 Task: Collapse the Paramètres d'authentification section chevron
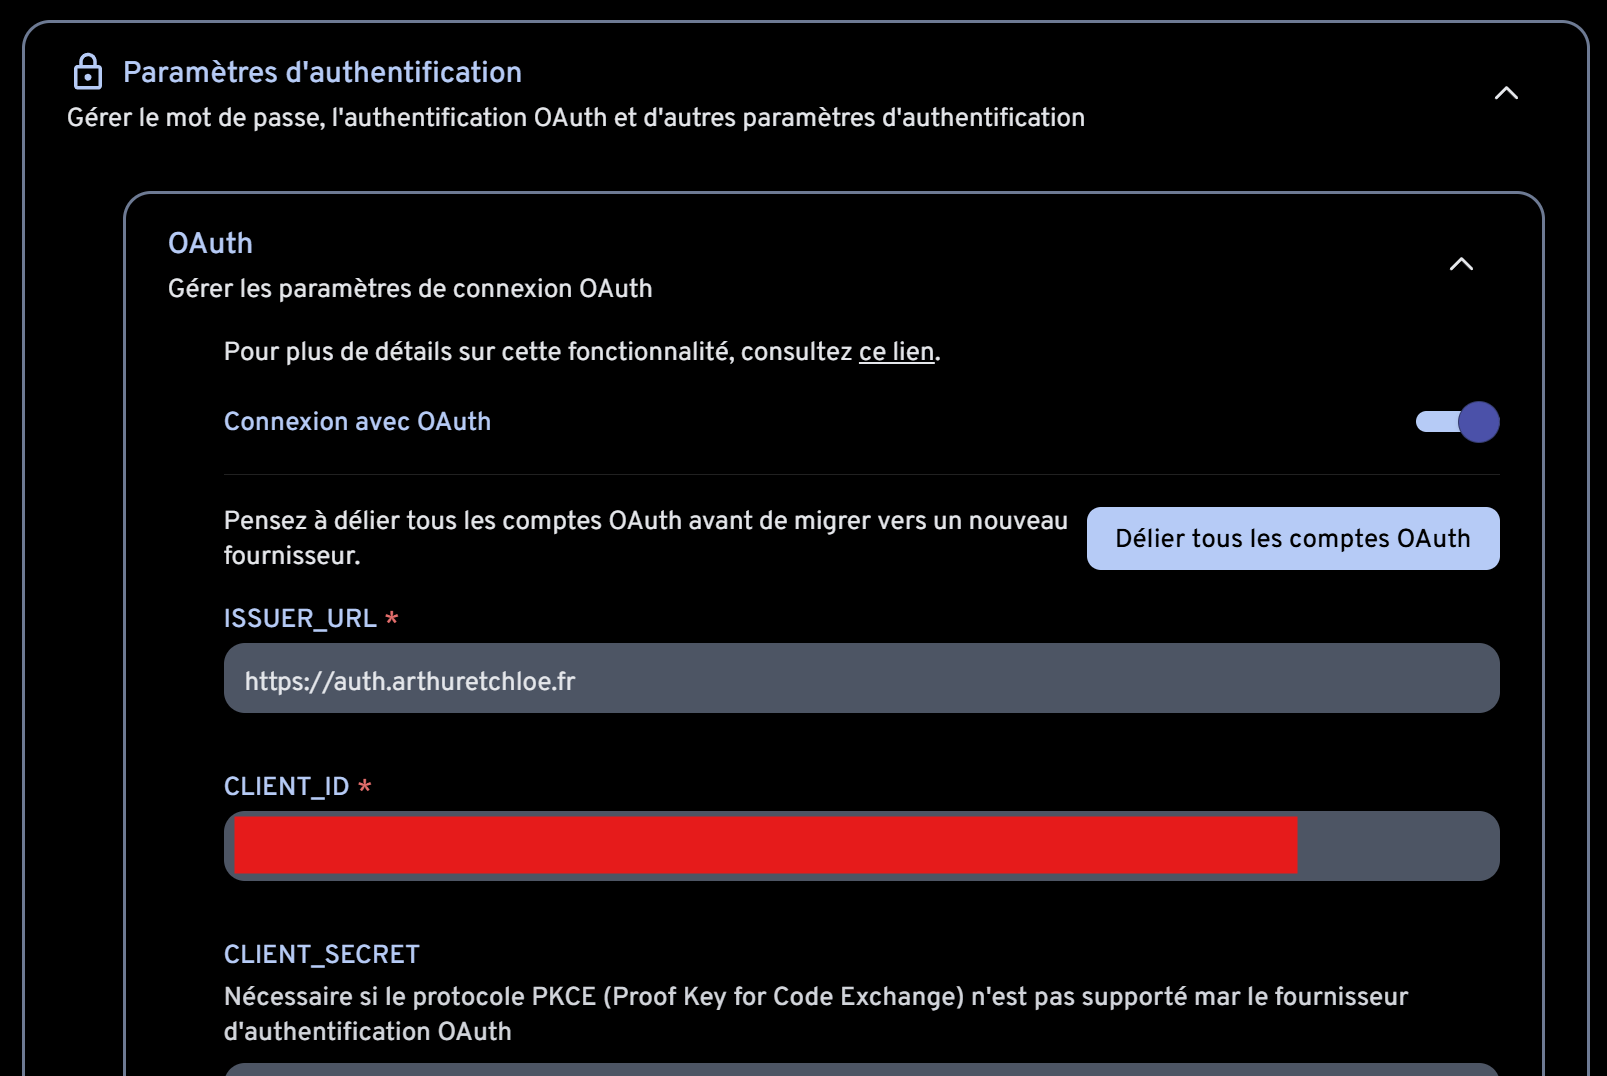click(x=1505, y=93)
